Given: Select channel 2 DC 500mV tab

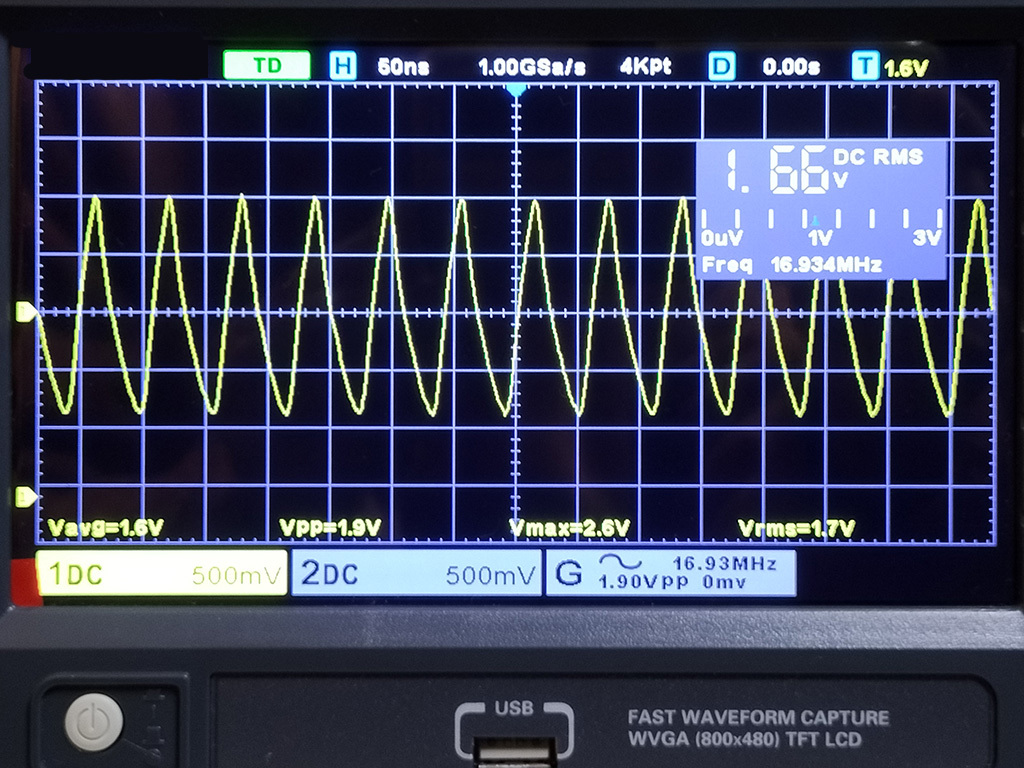Looking at the screenshot, I should pos(416,573).
